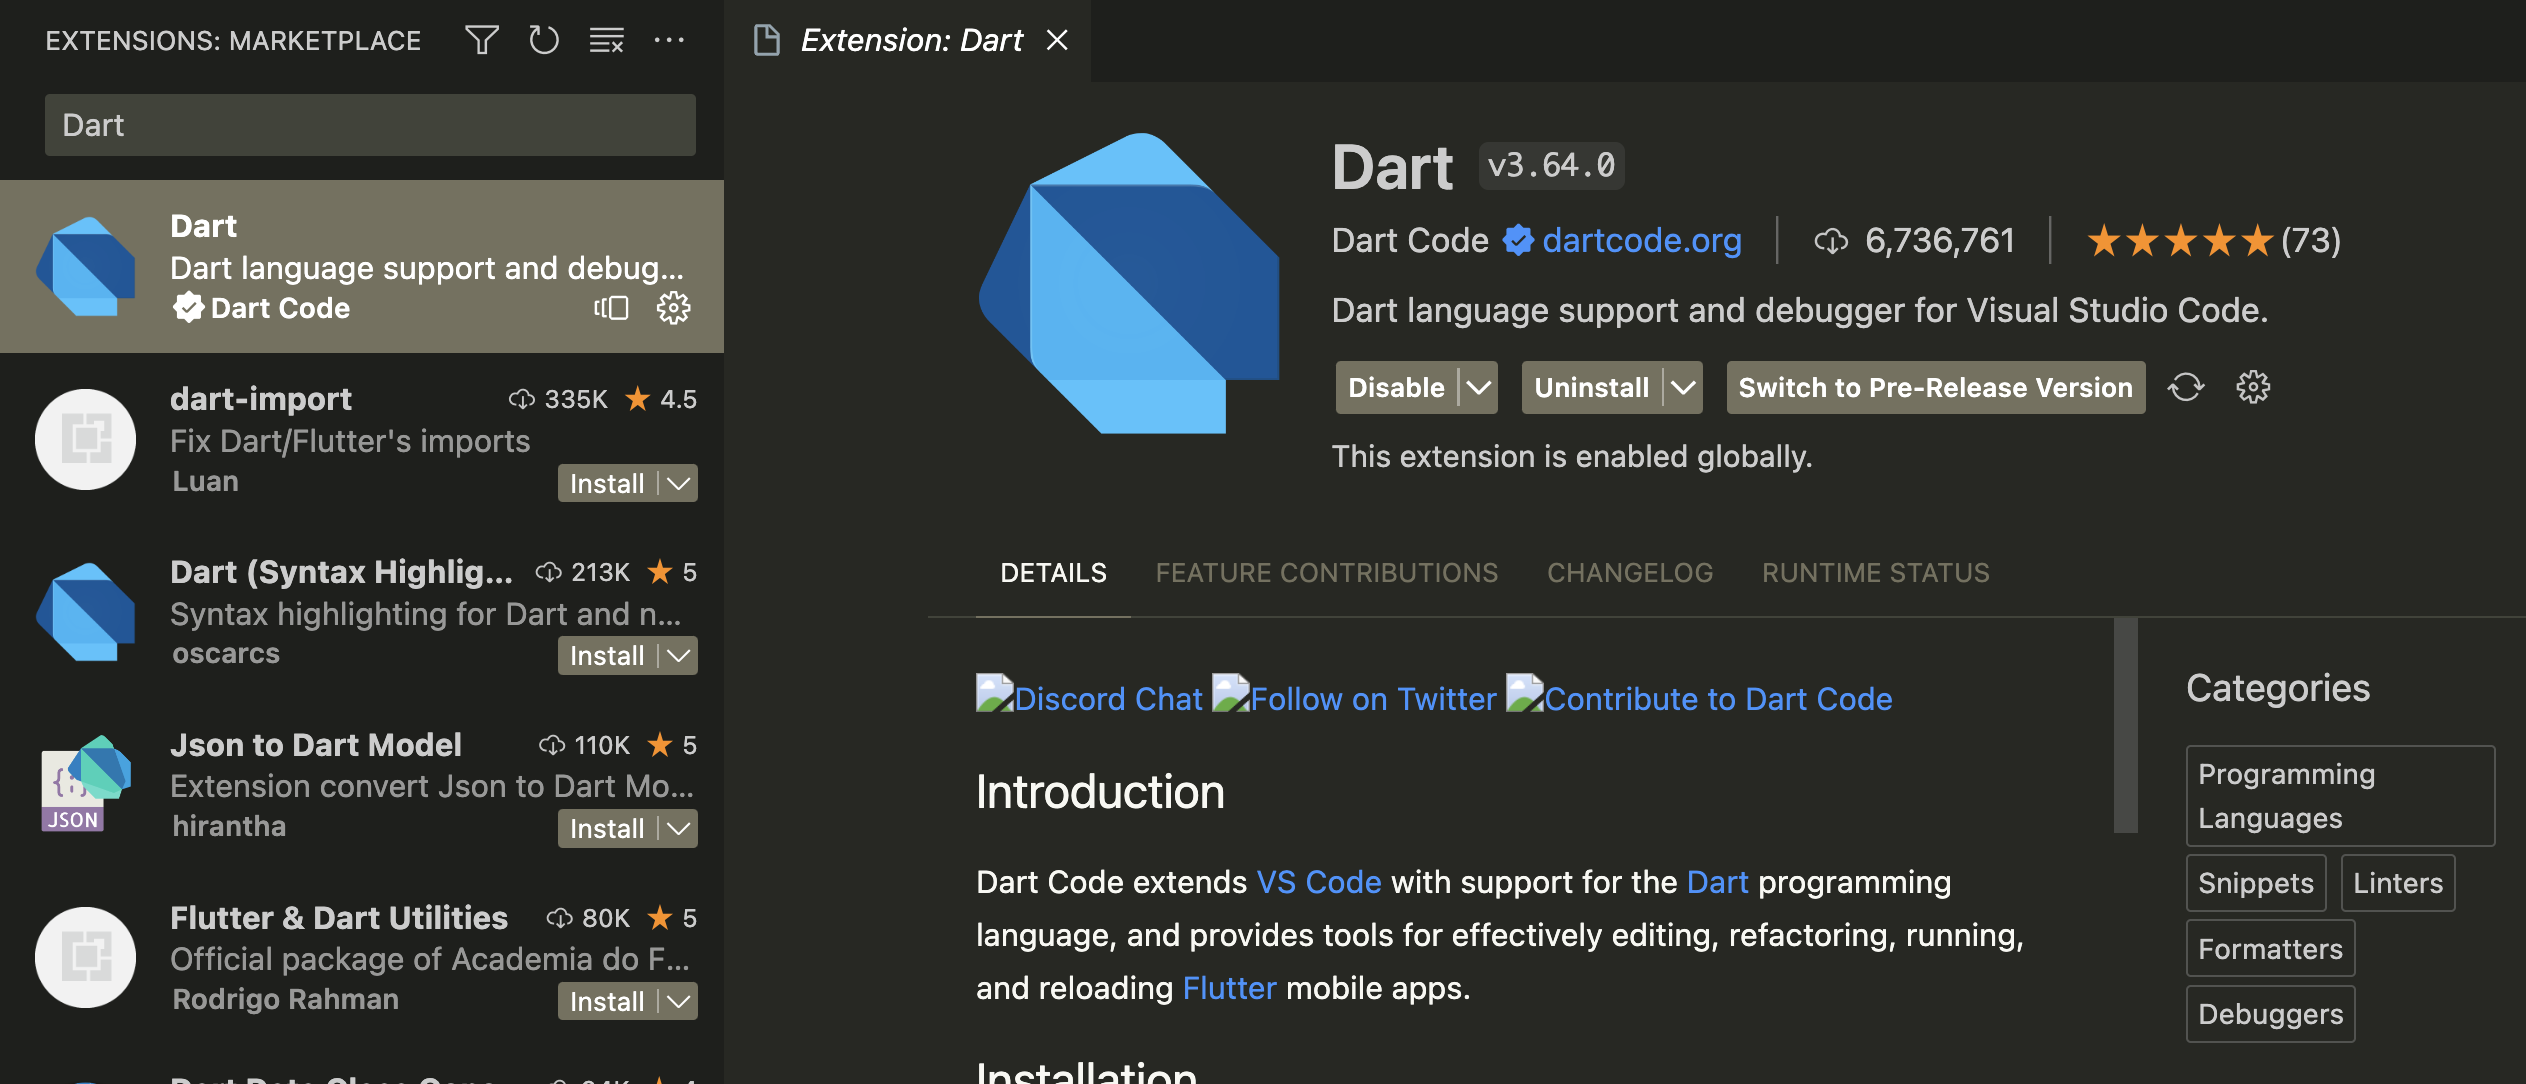2526x1084 pixels.
Task: Expand Install dropdown for Flutter & Dart Utilities
Action: click(679, 1002)
